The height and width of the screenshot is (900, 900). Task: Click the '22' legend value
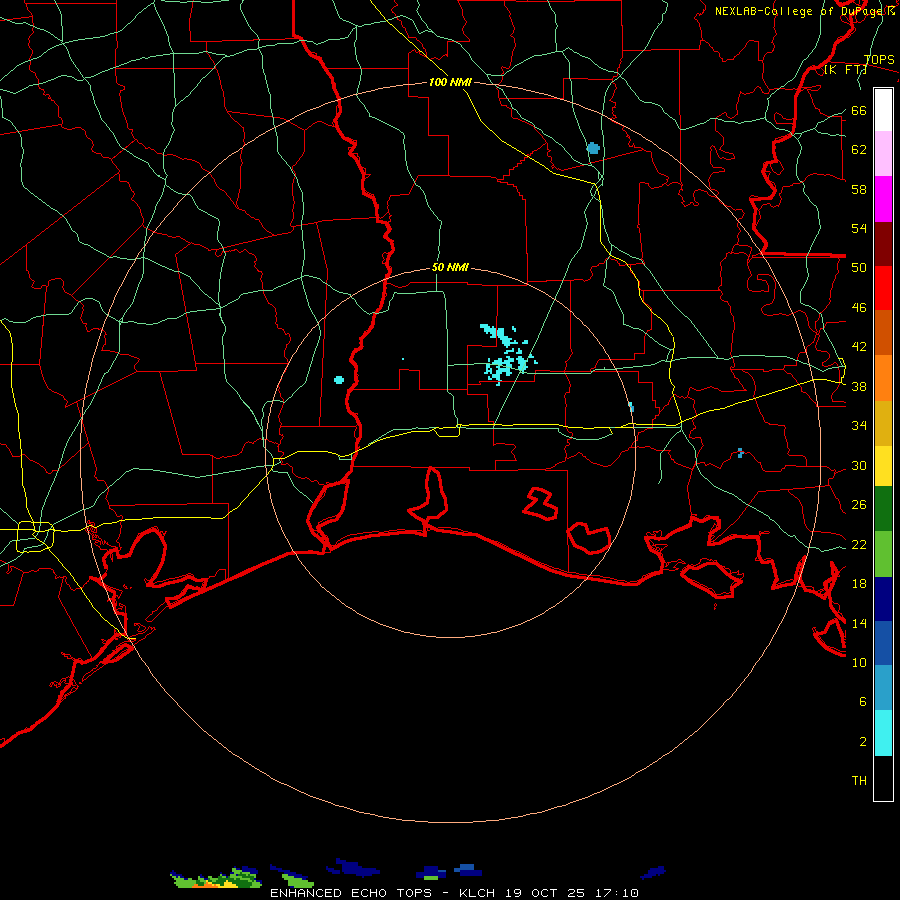859,544
